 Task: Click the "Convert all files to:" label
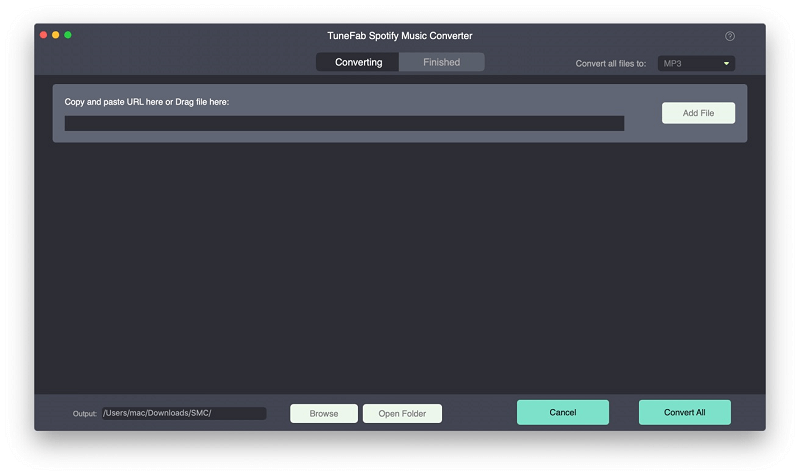point(610,64)
